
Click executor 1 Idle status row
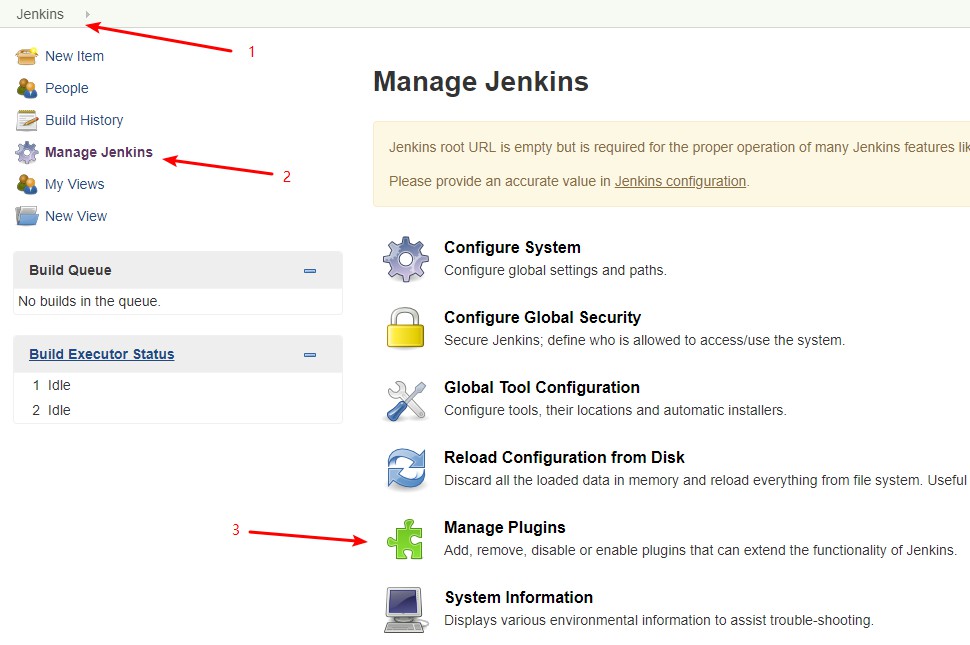178,385
